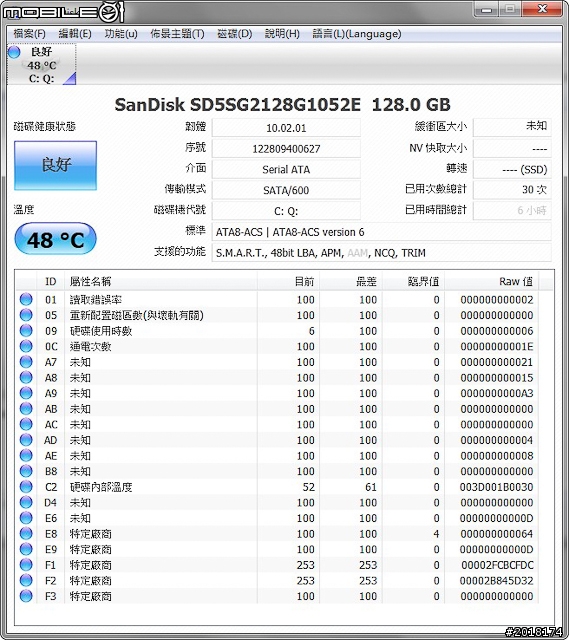Click the status icon for attribute 05
Viewport: 569px width, 640px height.
point(26,315)
